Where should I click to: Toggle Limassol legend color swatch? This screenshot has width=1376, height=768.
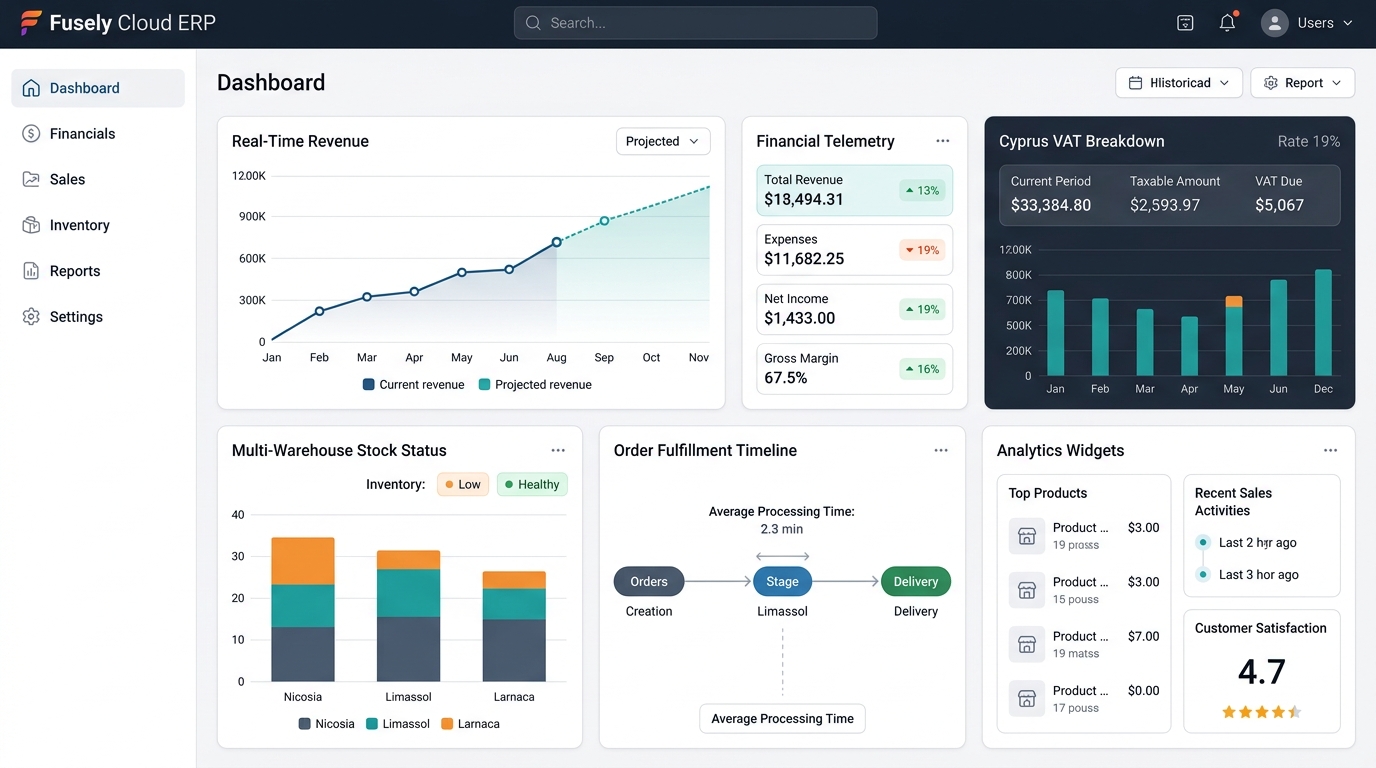tap(372, 724)
